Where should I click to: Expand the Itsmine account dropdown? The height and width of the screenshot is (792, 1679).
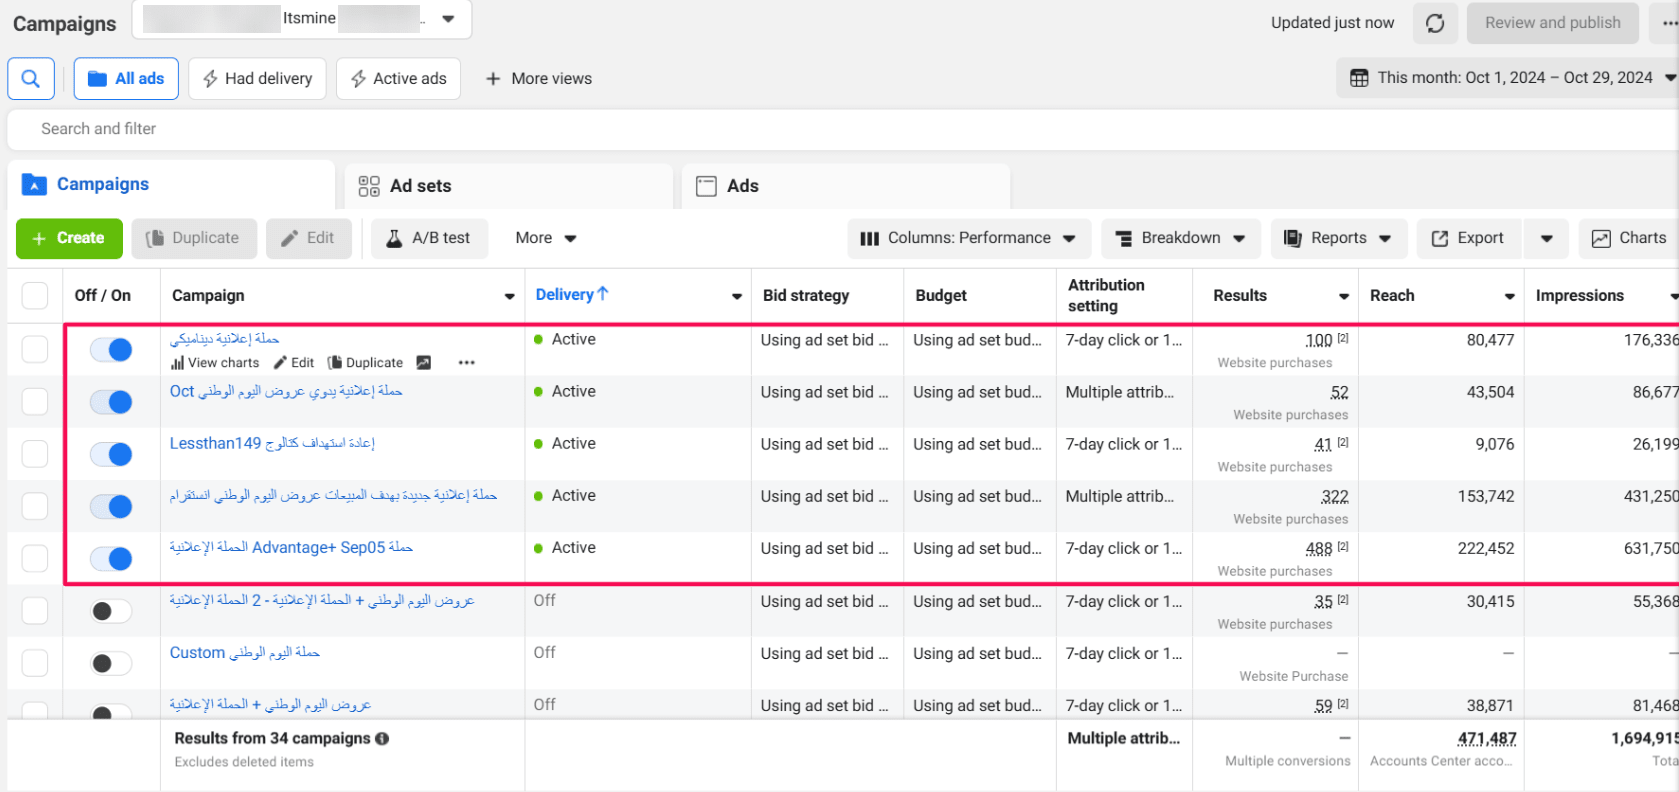(x=448, y=19)
